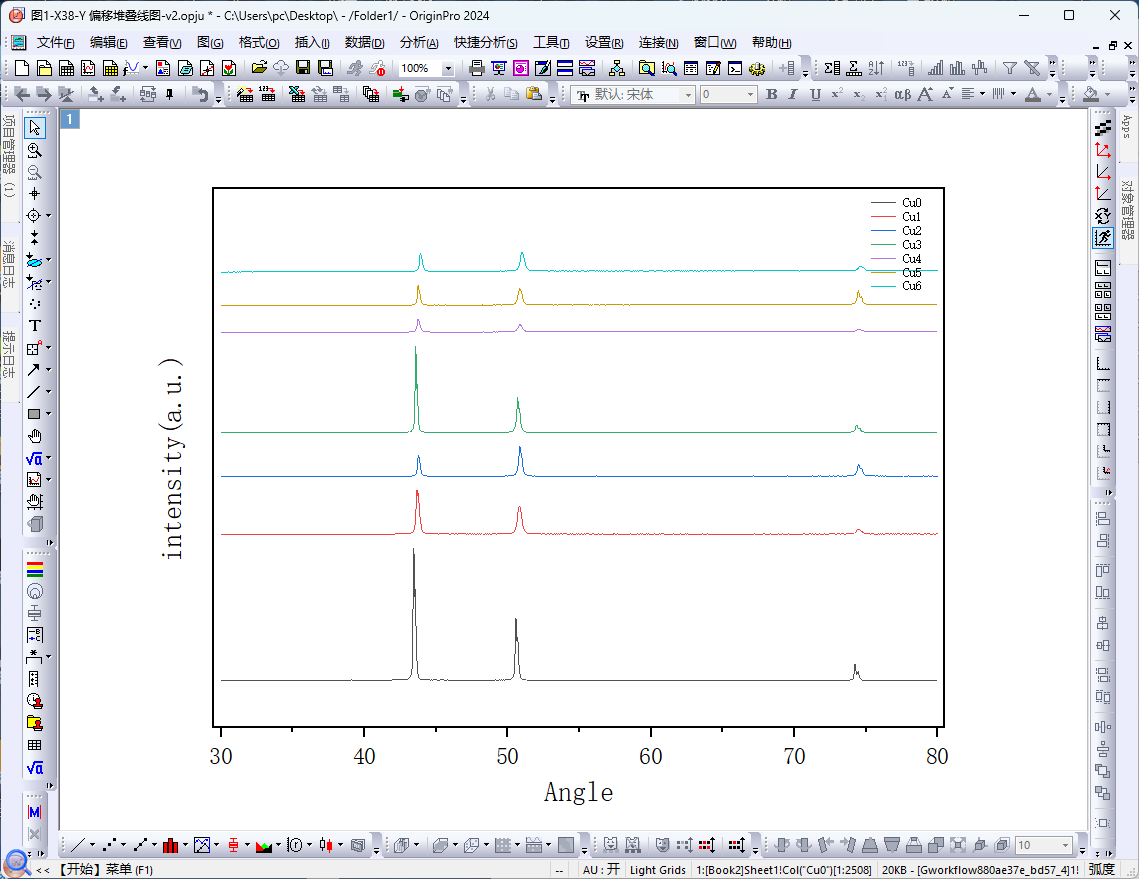Expand the text alignment dropdown arrow
Screen dimensions: 1139x879
tap(982, 94)
